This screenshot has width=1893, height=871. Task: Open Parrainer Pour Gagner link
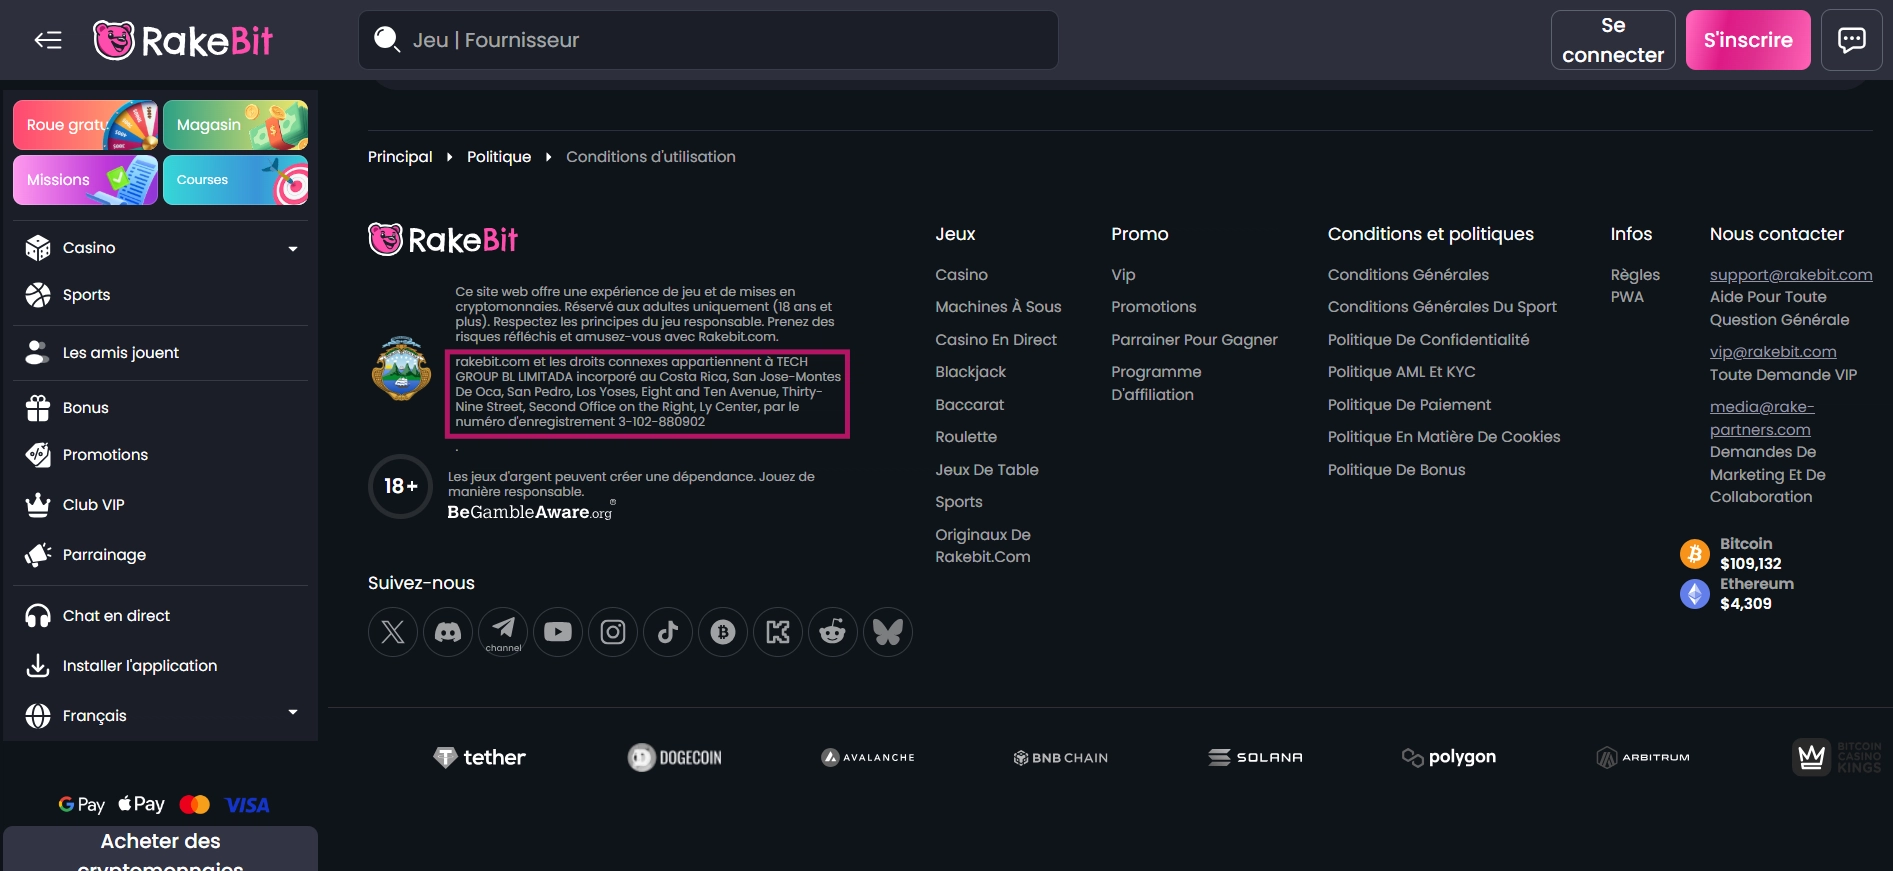coord(1194,340)
